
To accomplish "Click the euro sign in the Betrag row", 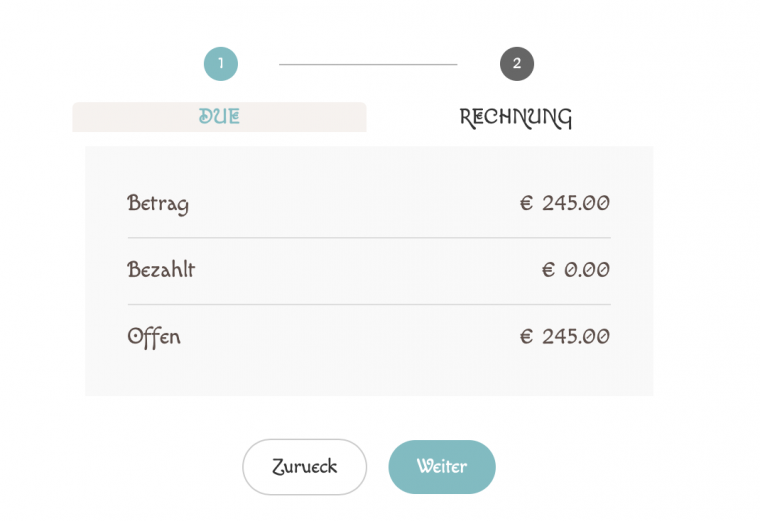I will (526, 203).
